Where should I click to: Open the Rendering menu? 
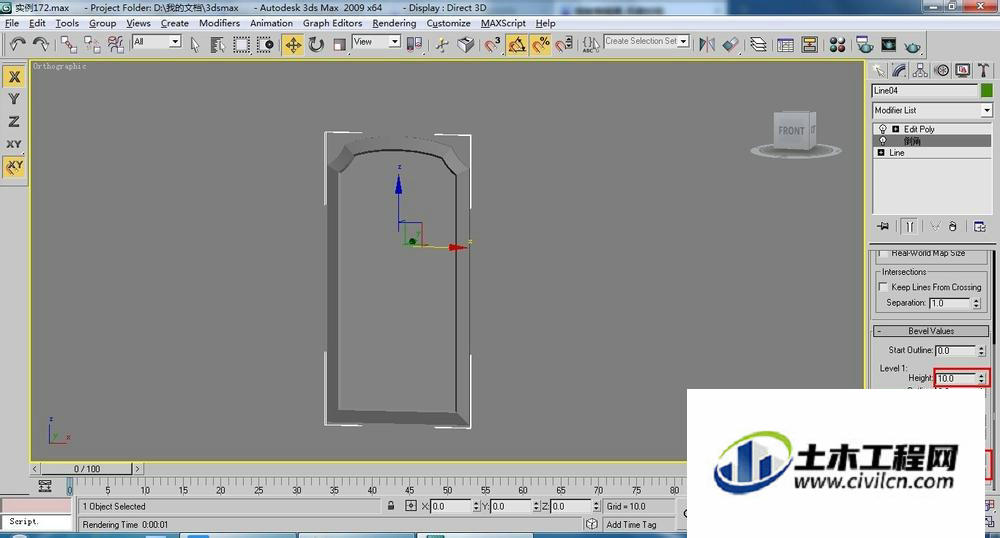[x=394, y=23]
